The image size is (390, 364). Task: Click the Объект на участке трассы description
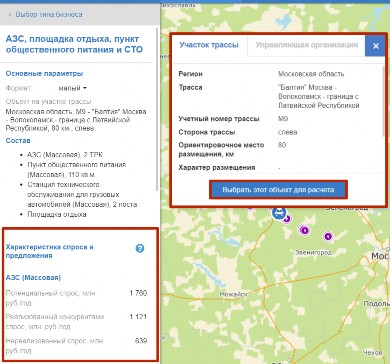[x=76, y=120]
